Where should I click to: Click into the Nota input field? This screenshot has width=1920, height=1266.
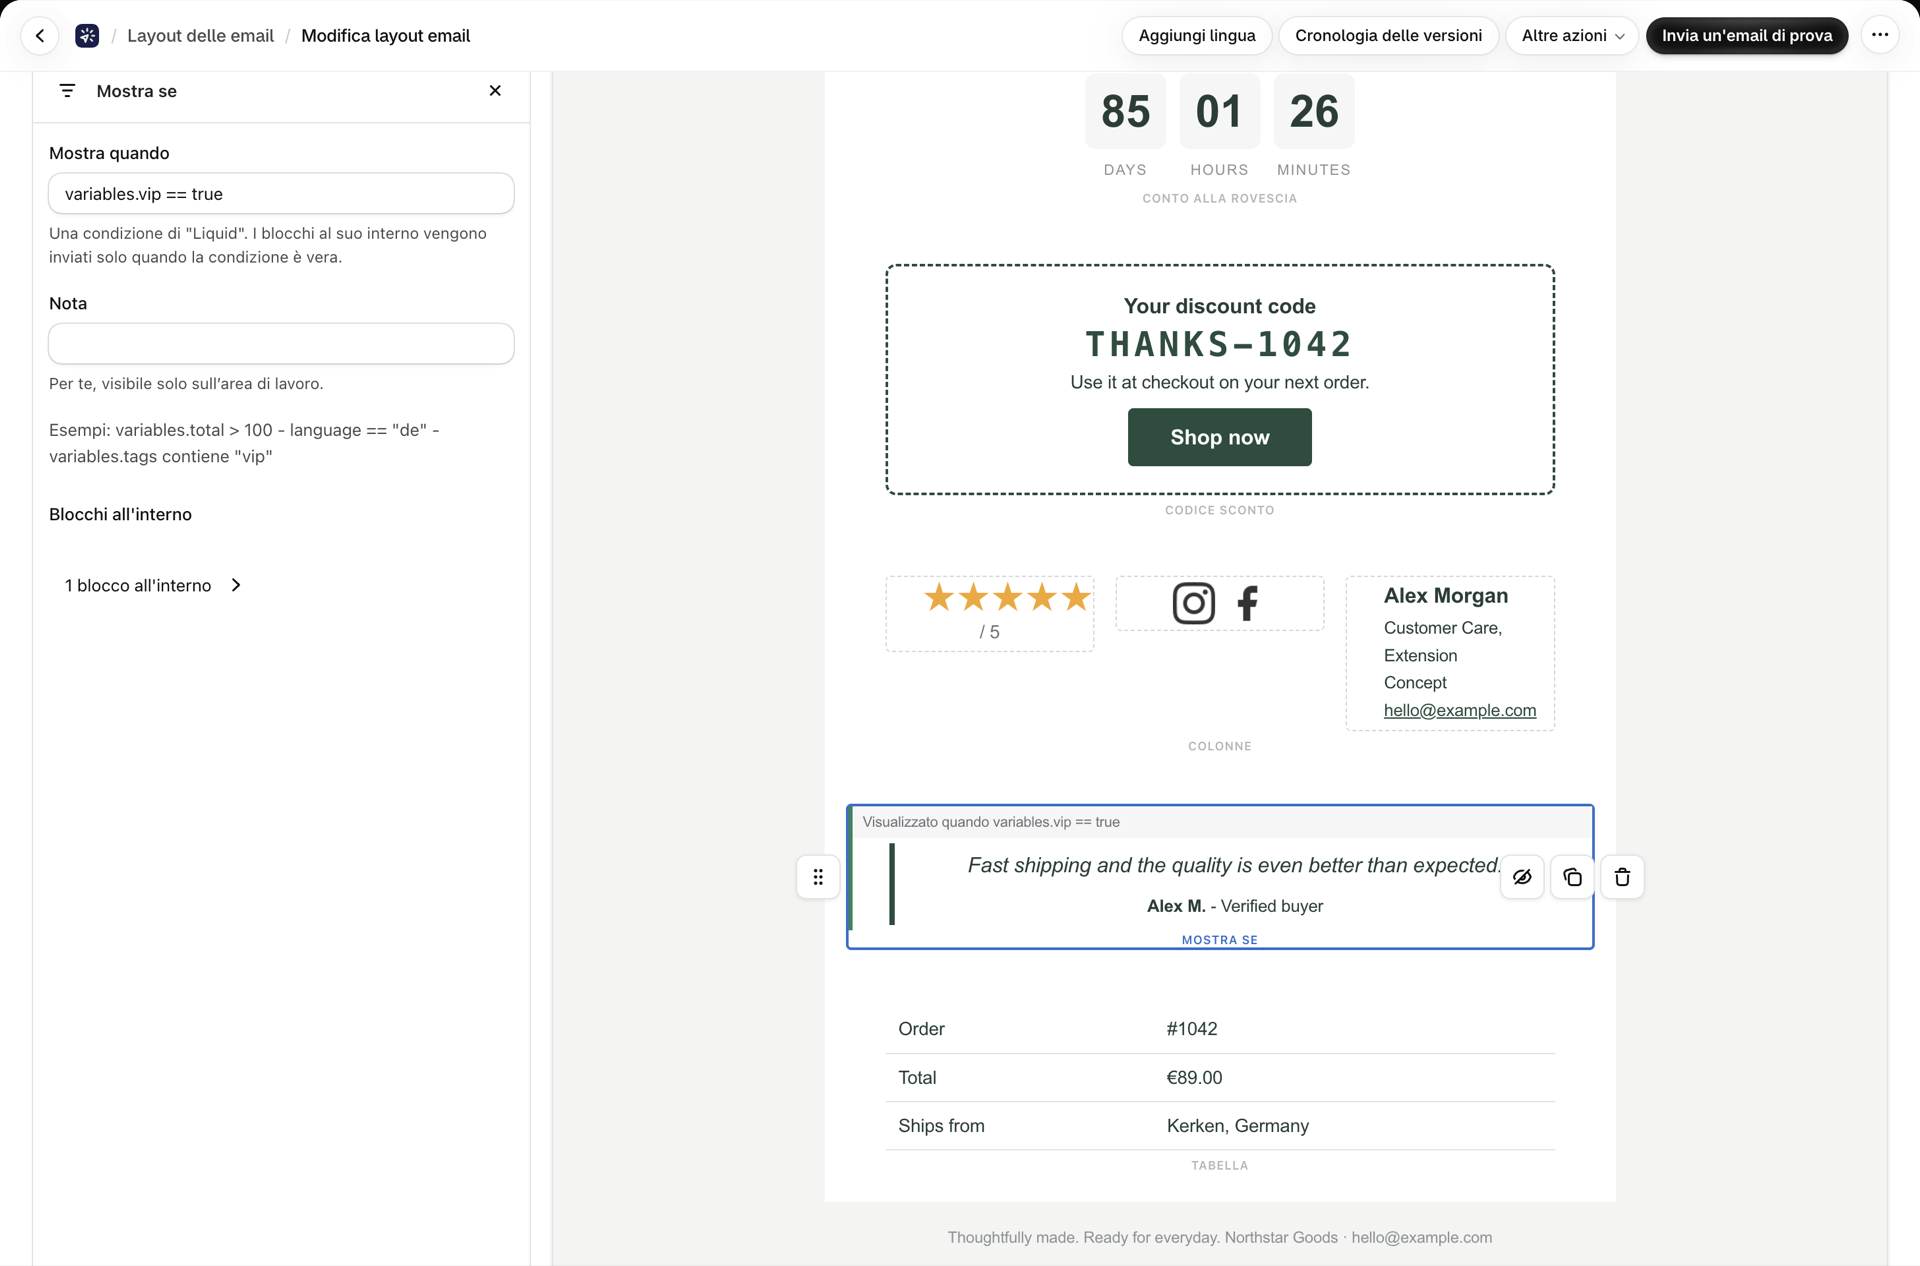point(281,344)
